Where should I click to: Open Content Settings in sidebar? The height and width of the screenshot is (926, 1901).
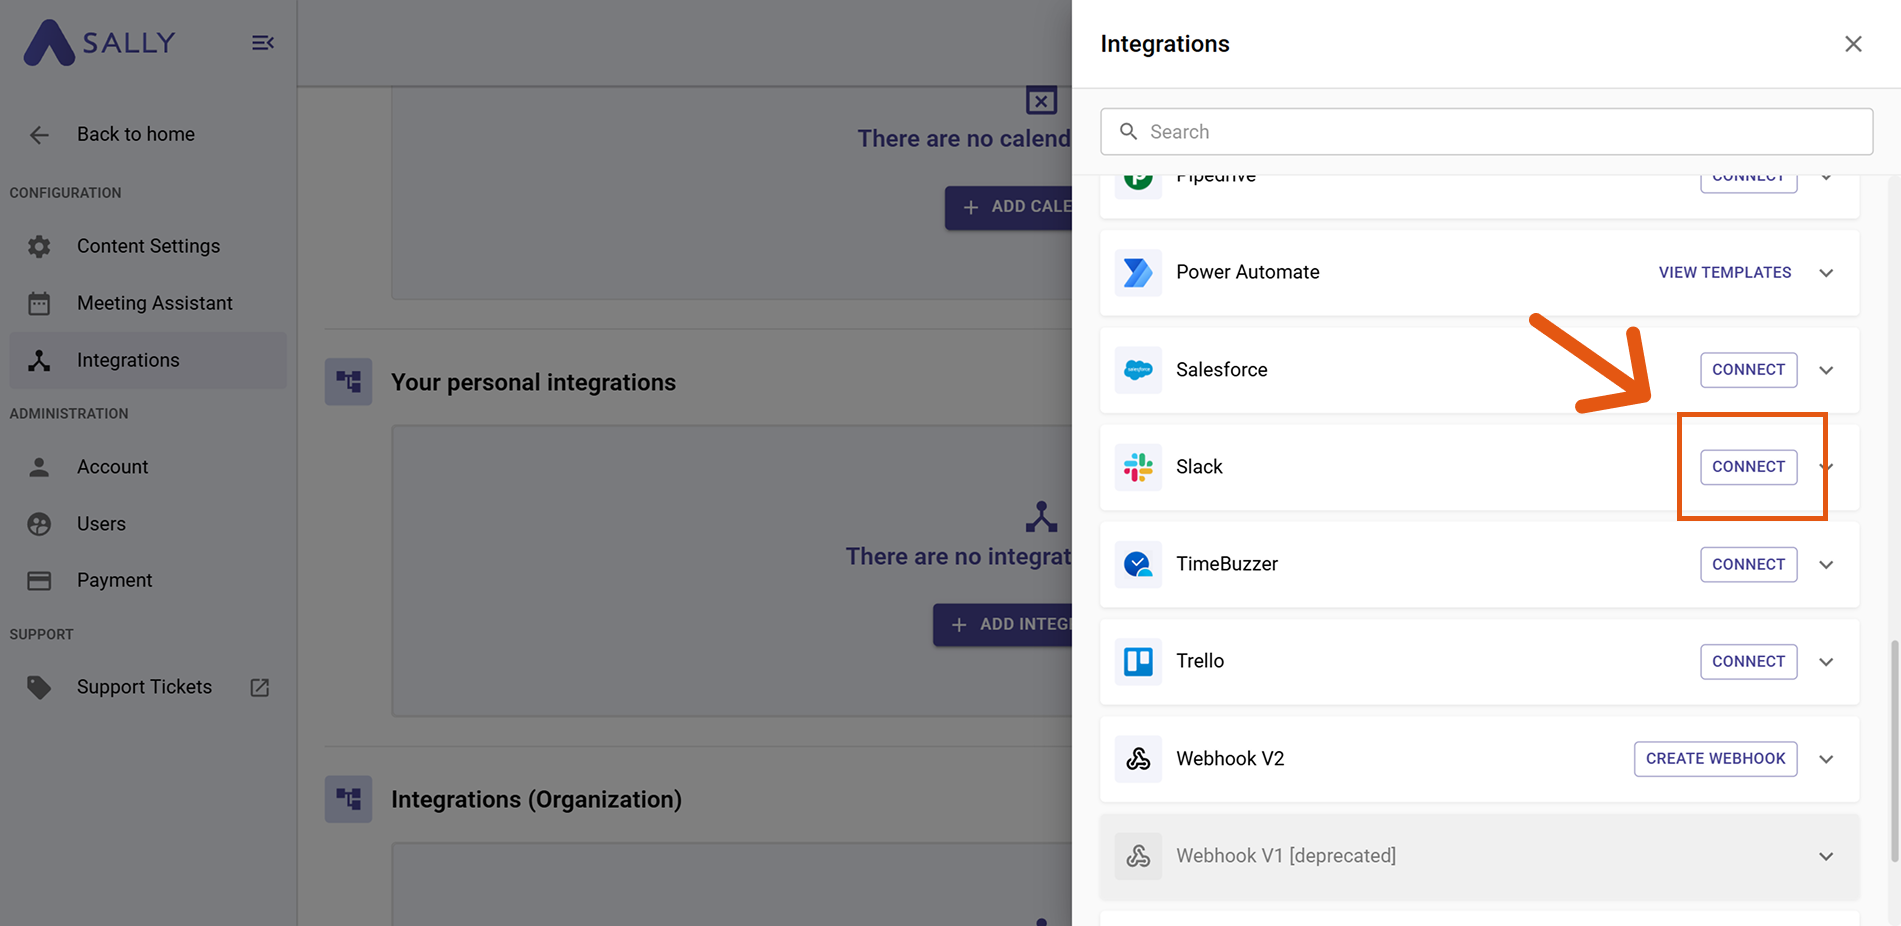(148, 246)
